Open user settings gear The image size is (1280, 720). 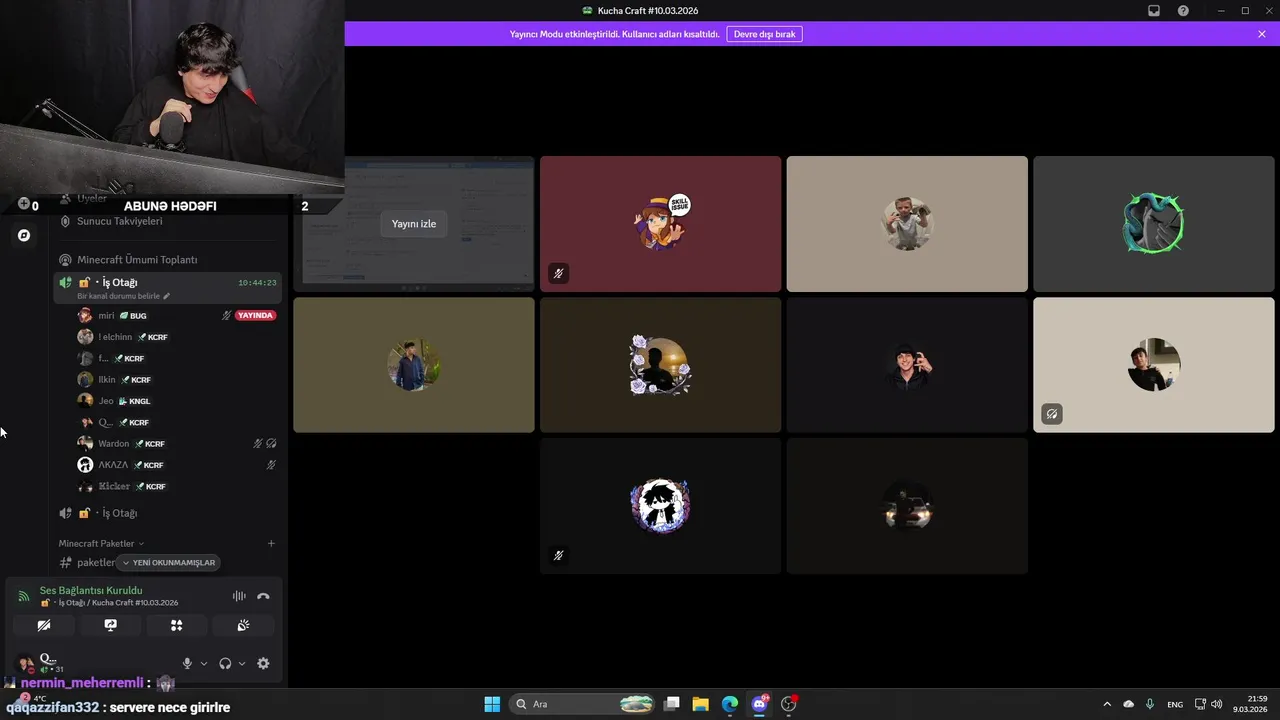point(263,663)
